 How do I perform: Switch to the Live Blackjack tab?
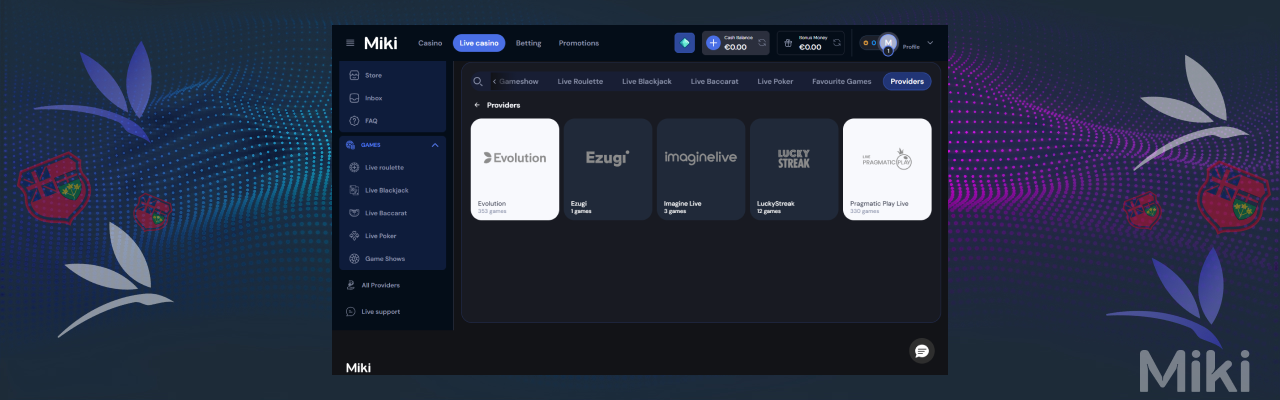pos(647,81)
